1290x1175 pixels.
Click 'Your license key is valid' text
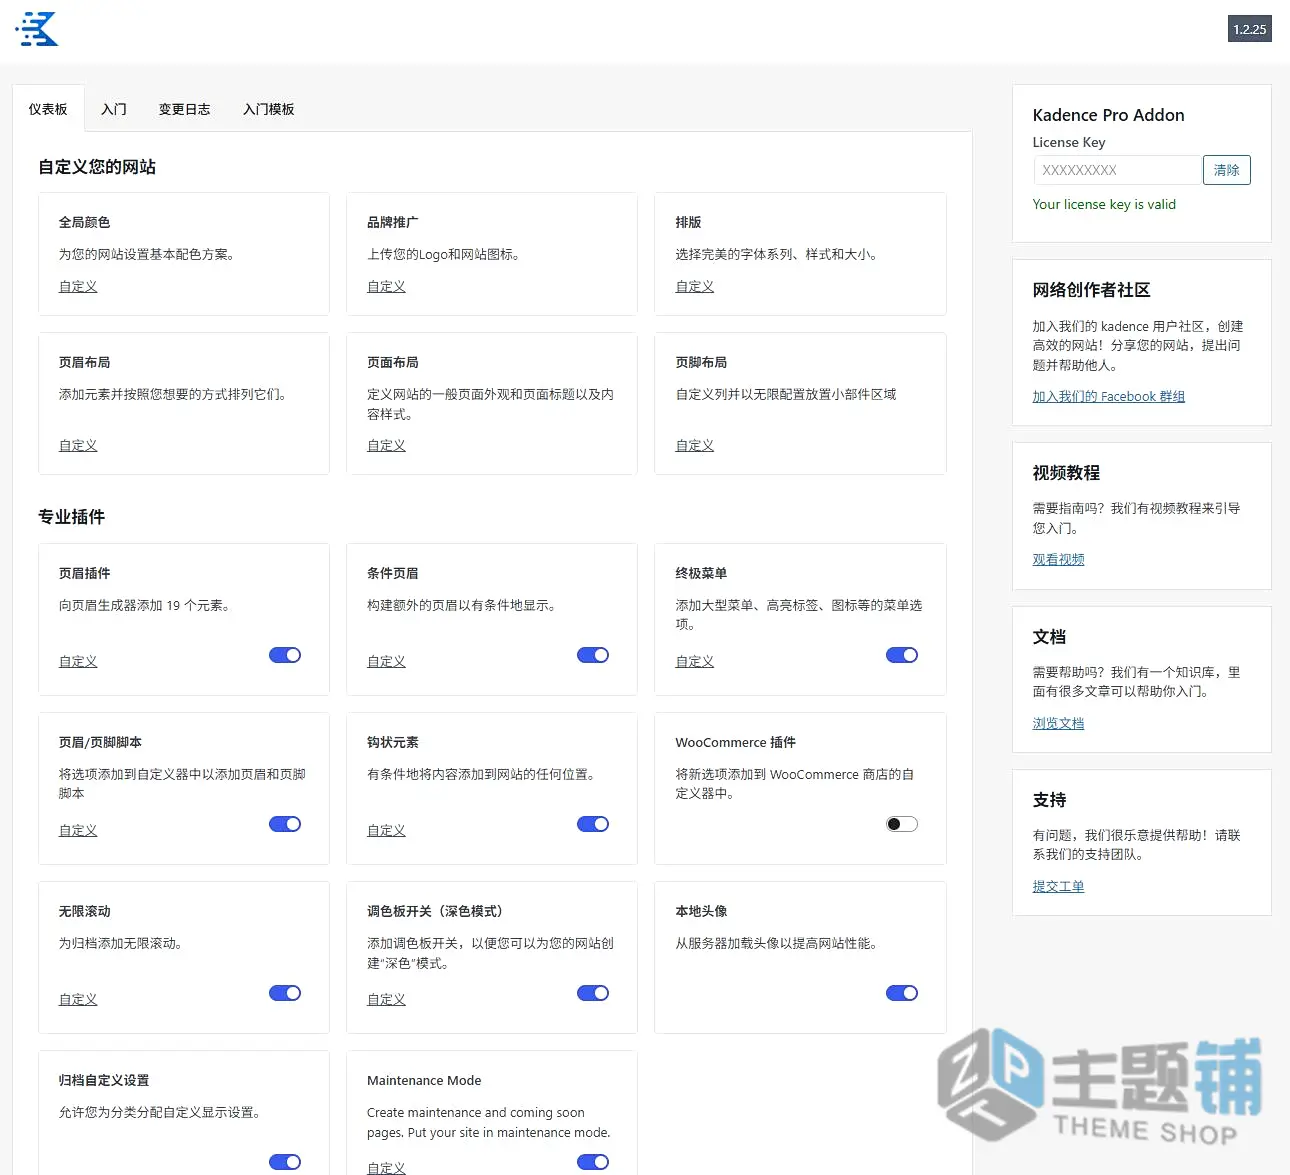click(1104, 204)
